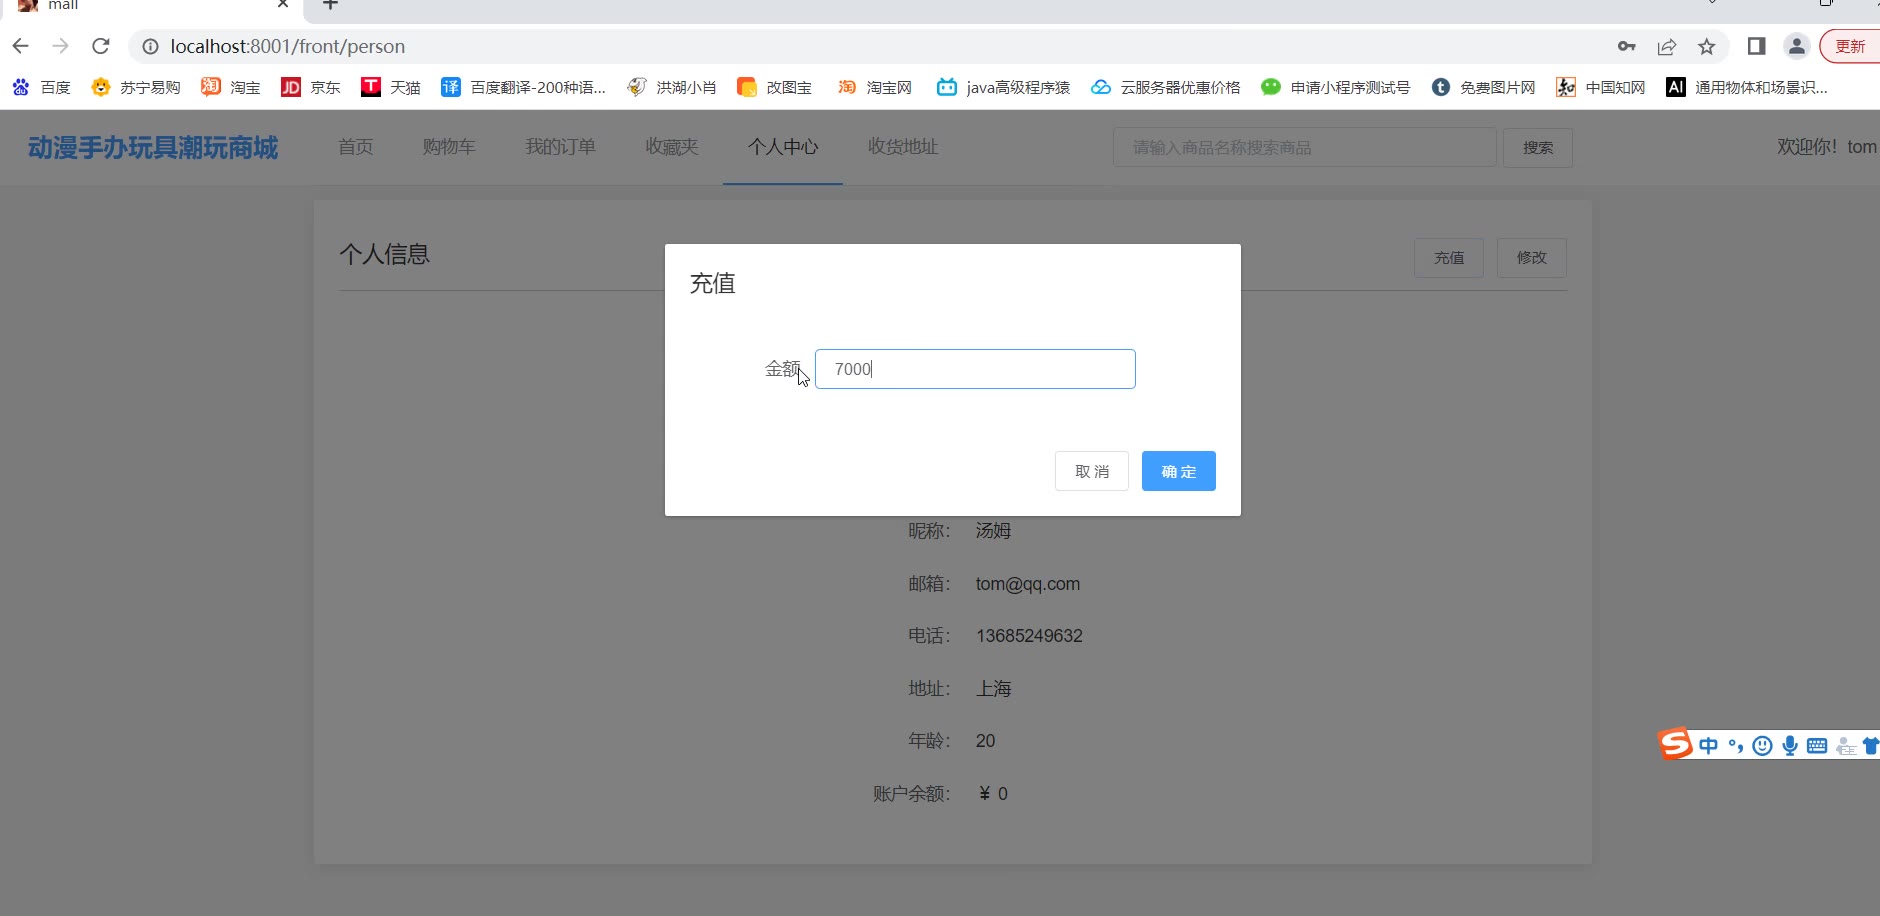1880x916 pixels.
Task: Open the 通用物体和场景识别 bookmark
Action: [1747, 88]
